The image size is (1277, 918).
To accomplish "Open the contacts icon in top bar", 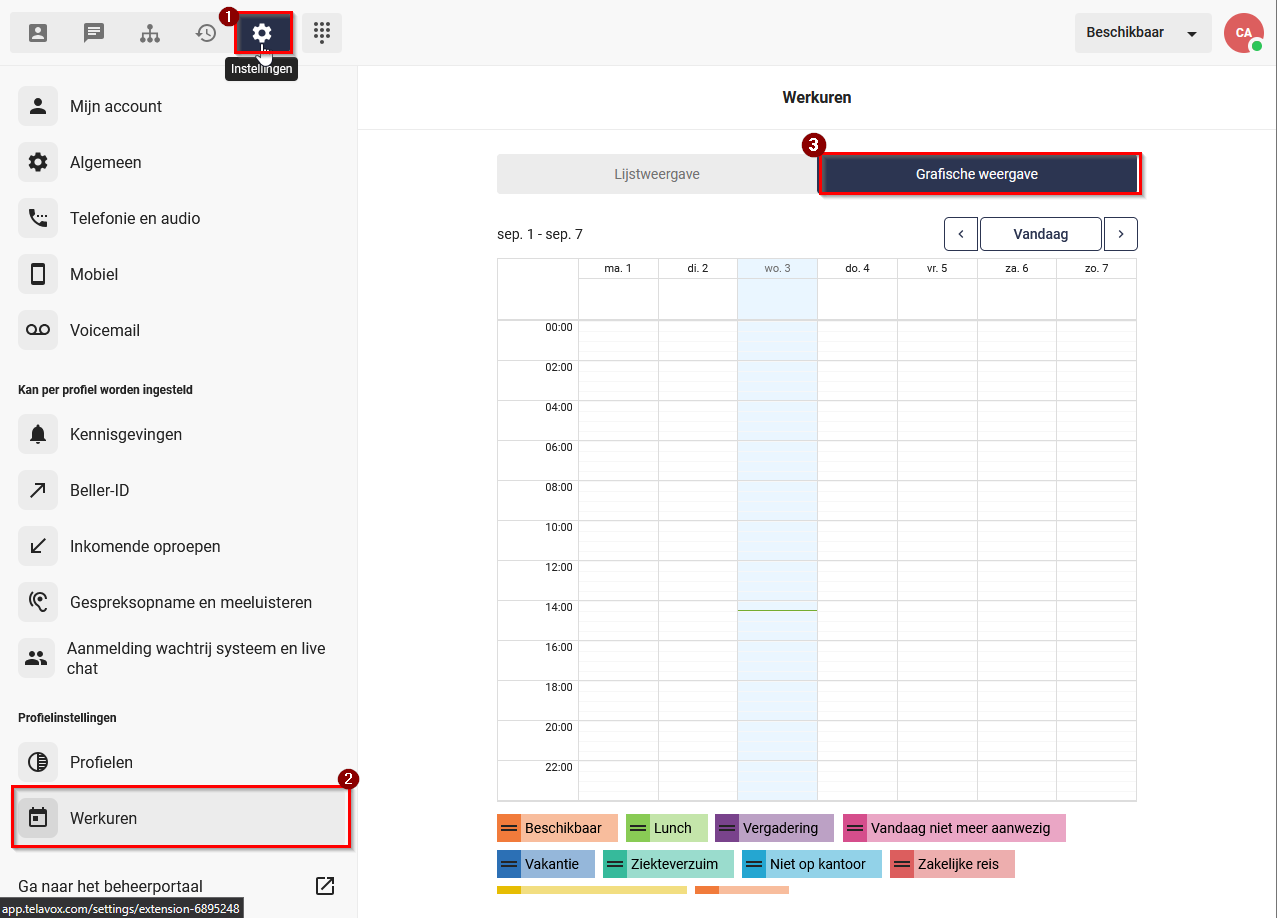I will (x=38, y=33).
